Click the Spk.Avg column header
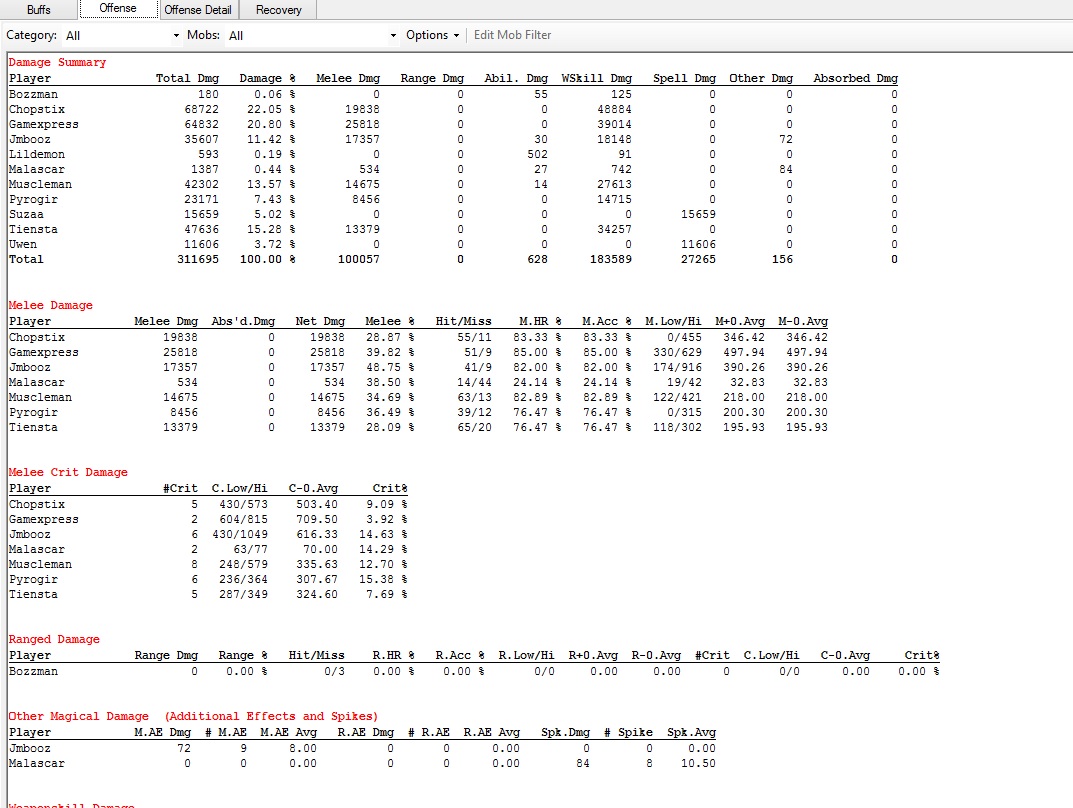The height and width of the screenshot is (808, 1073). (x=692, y=732)
